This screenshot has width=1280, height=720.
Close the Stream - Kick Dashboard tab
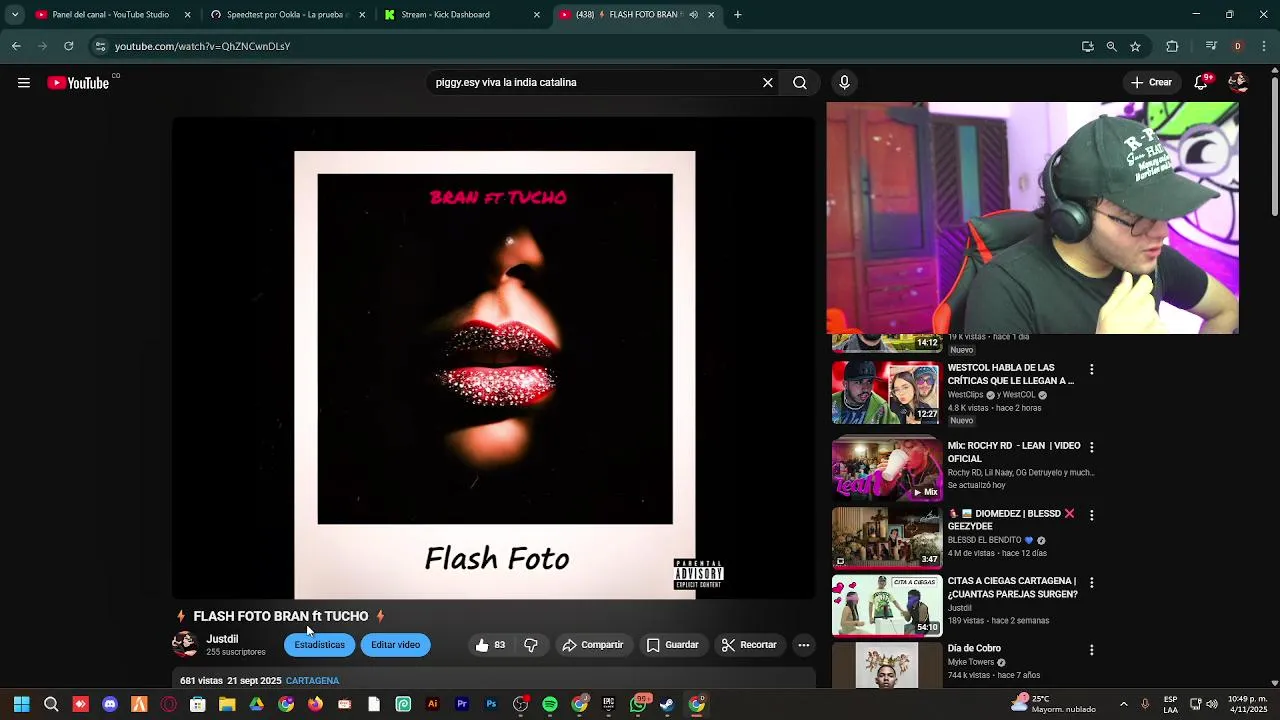[536, 15]
